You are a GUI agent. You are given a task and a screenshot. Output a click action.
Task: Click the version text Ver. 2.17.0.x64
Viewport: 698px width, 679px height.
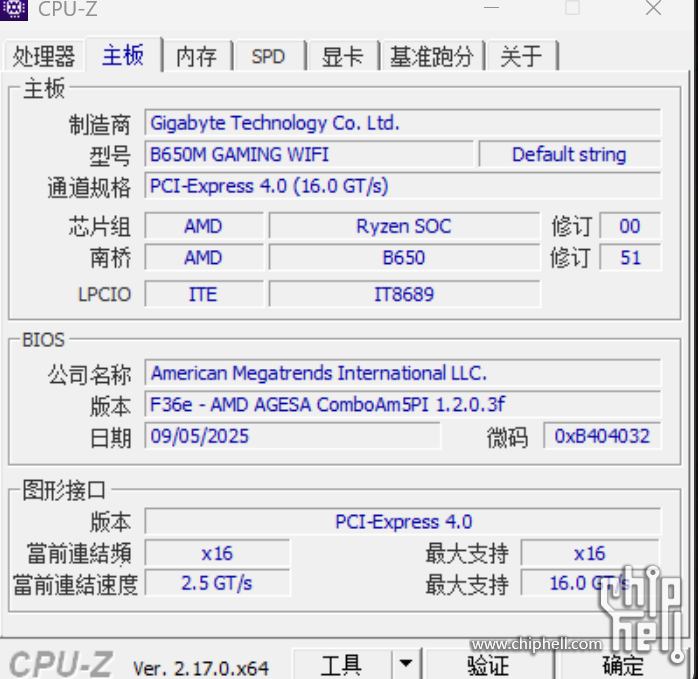click(201, 668)
